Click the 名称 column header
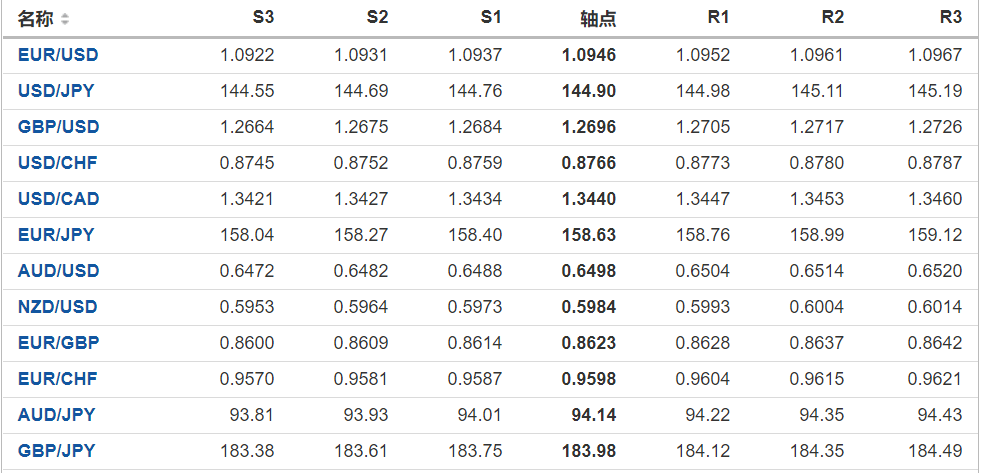 click(x=36, y=19)
